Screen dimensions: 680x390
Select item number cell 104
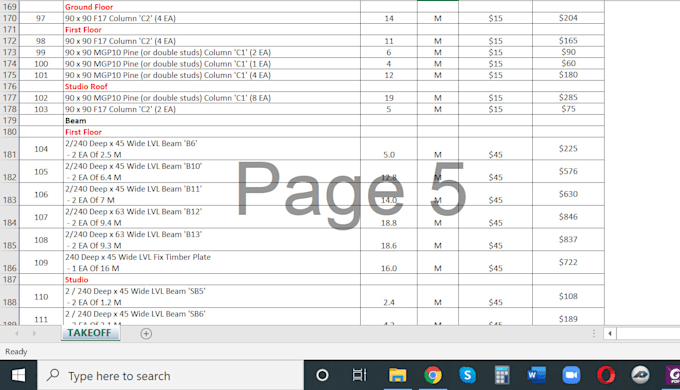coord(41,149)
